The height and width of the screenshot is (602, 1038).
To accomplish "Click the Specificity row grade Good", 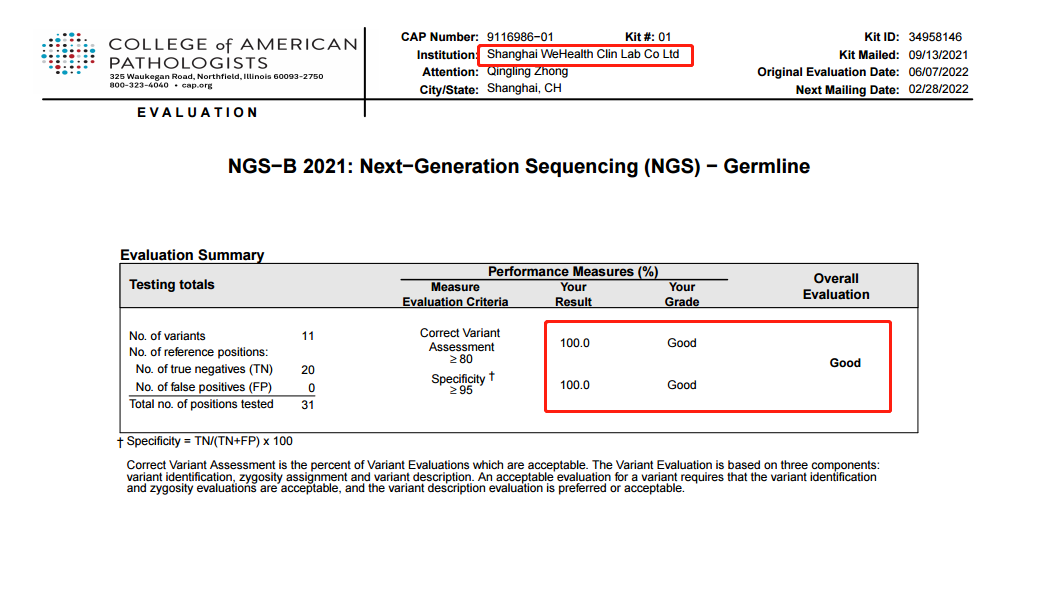I will click(682, 385).
